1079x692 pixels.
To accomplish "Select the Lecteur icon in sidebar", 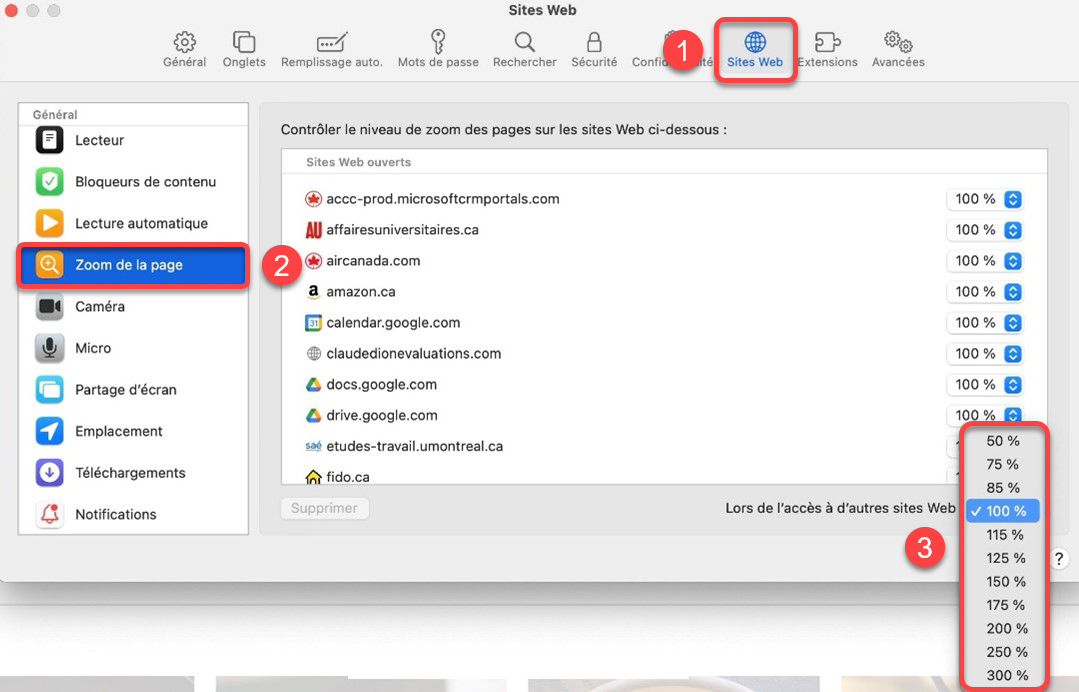I will pos(50,140).
